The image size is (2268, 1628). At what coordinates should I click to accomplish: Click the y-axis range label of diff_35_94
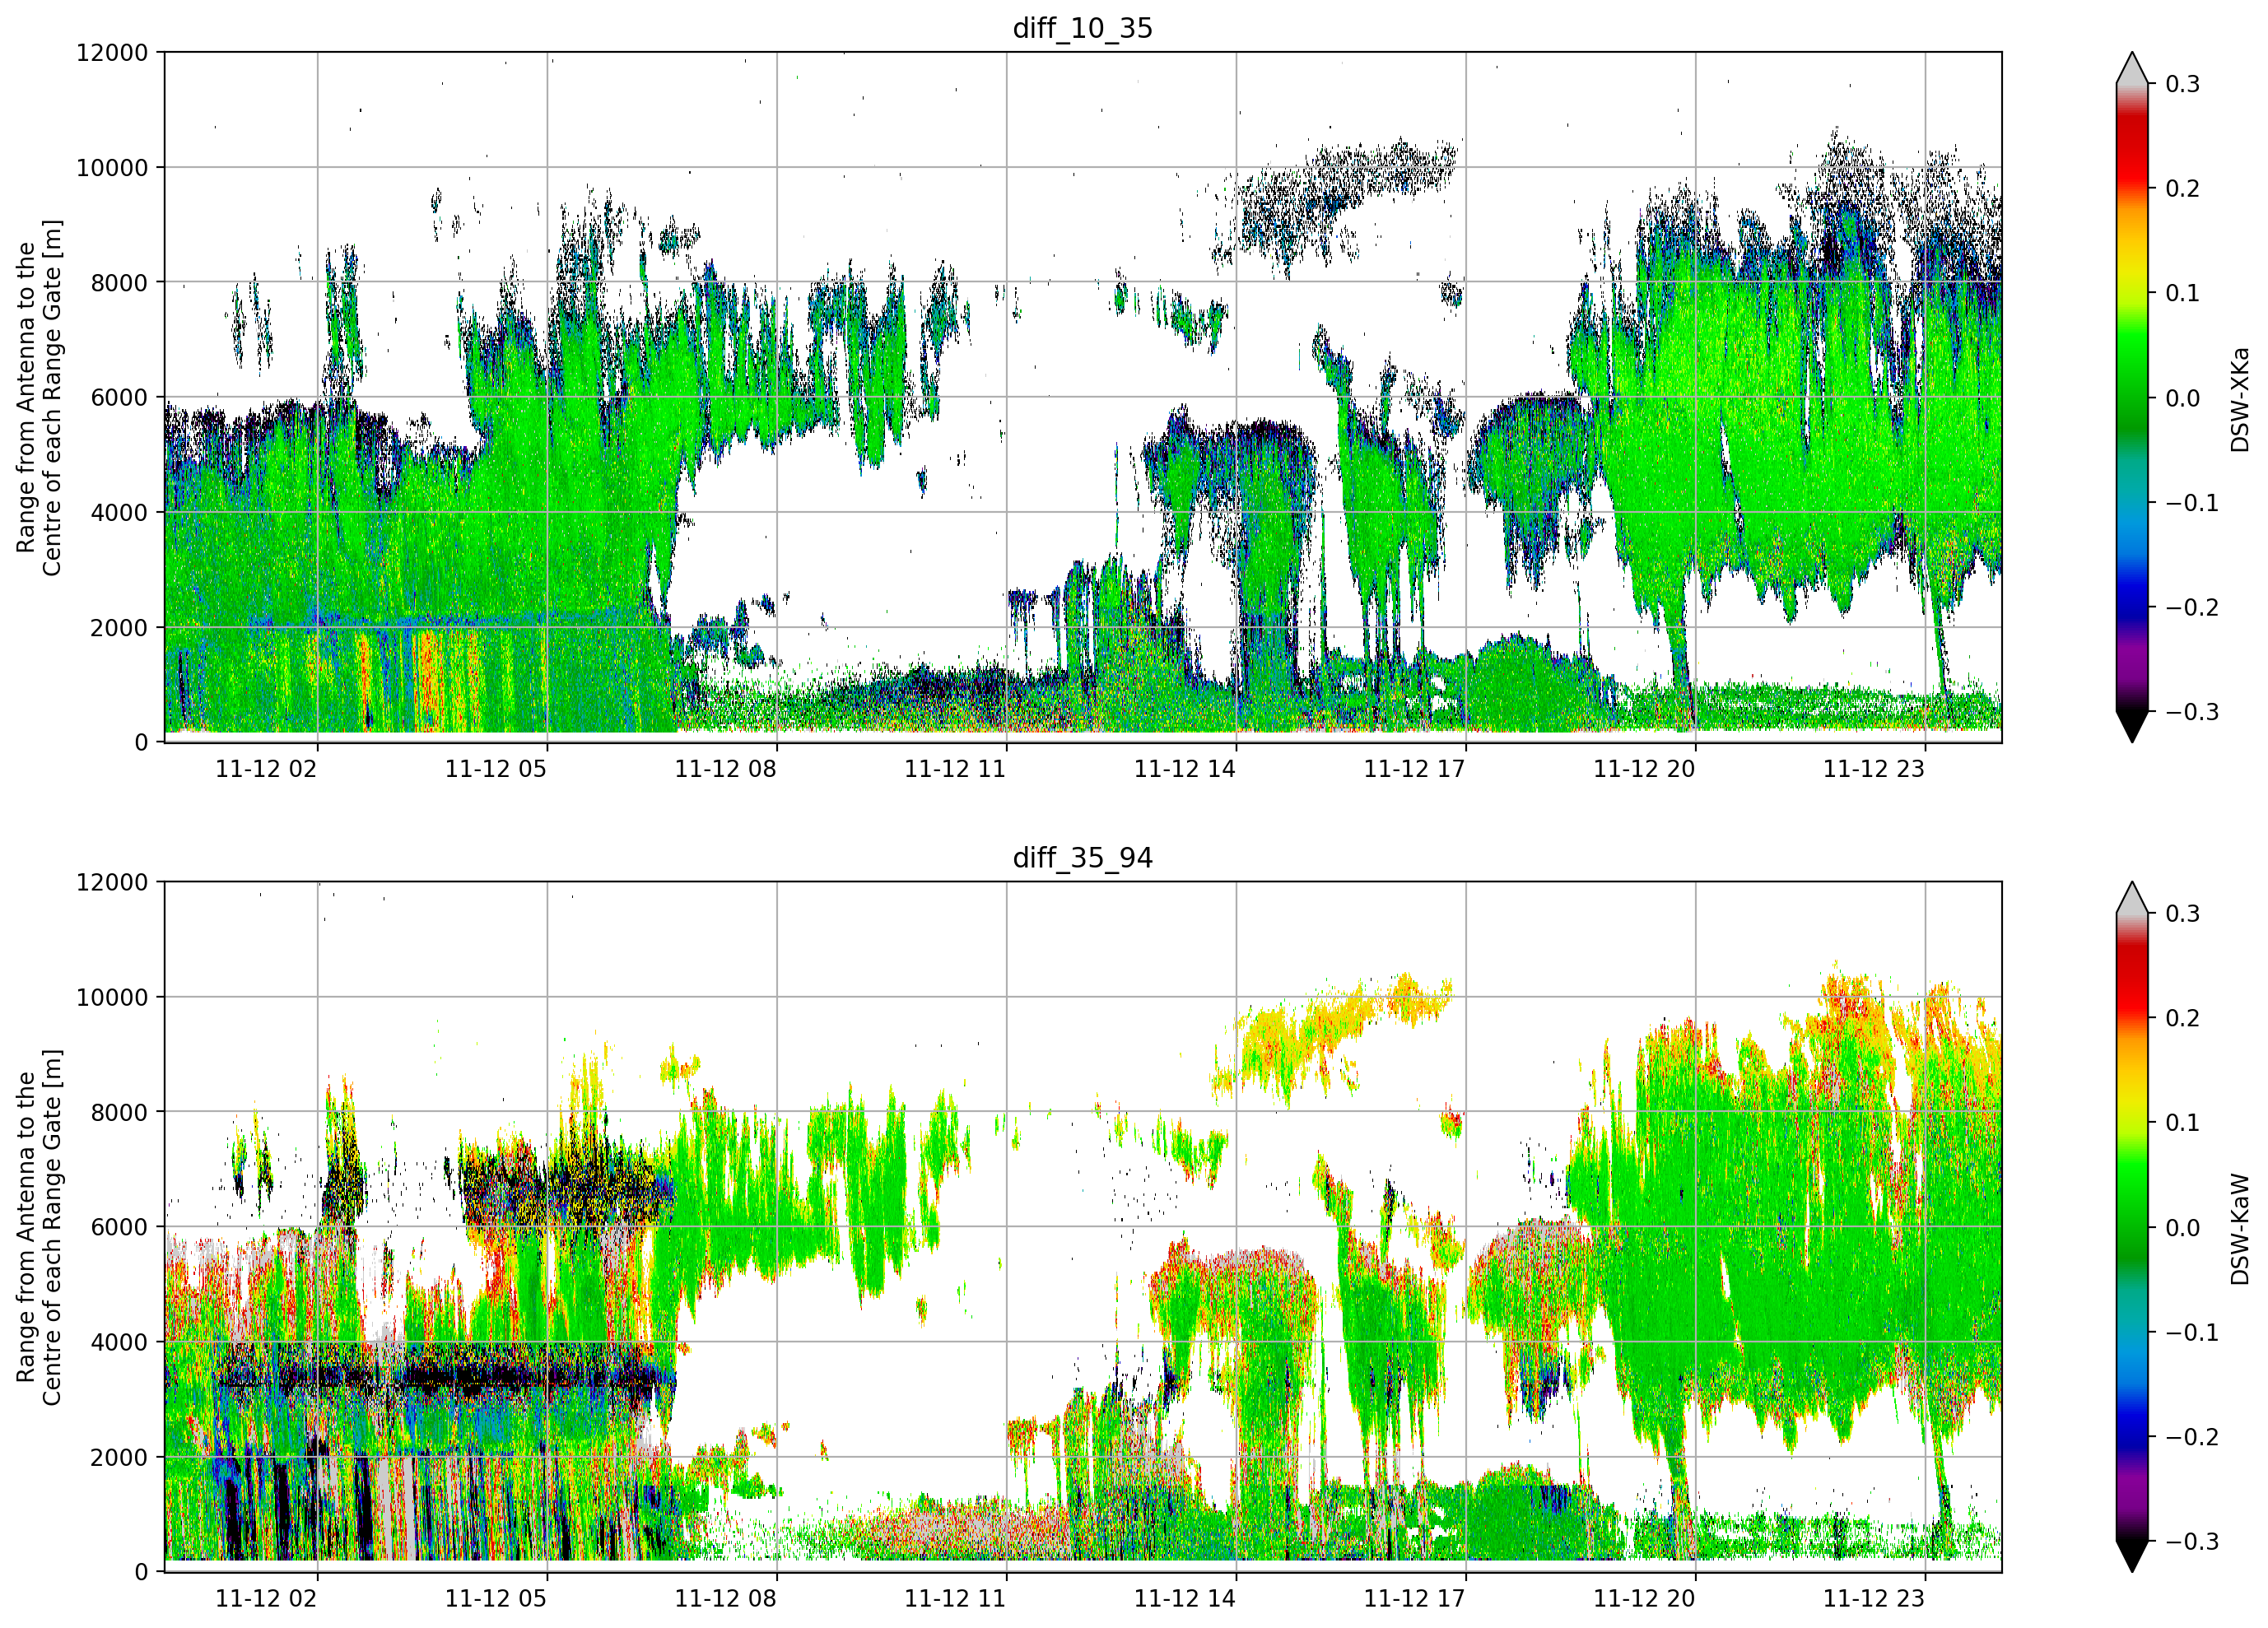tap(39, 1227)
